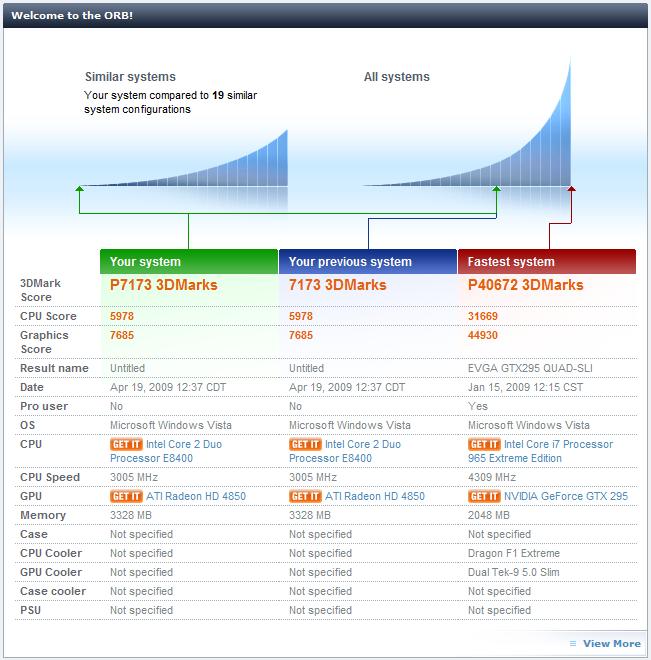
Task: Click GET IT badge for Fastest system CPU
Action: (484, 444)
